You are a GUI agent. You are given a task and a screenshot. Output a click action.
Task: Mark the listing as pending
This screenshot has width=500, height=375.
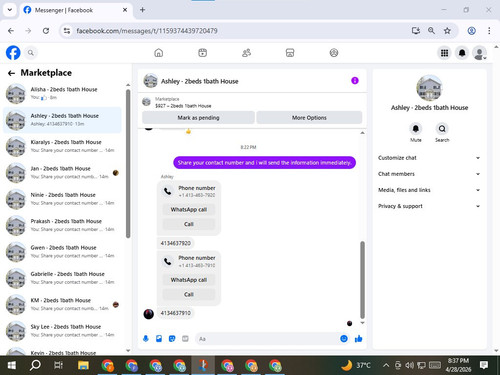click(198, 117)
